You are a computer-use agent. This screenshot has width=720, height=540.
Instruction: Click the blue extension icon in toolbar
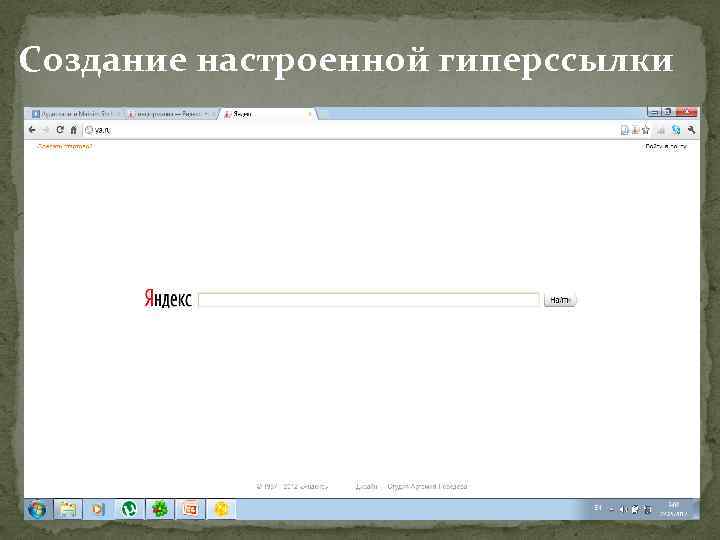[675, 130]
